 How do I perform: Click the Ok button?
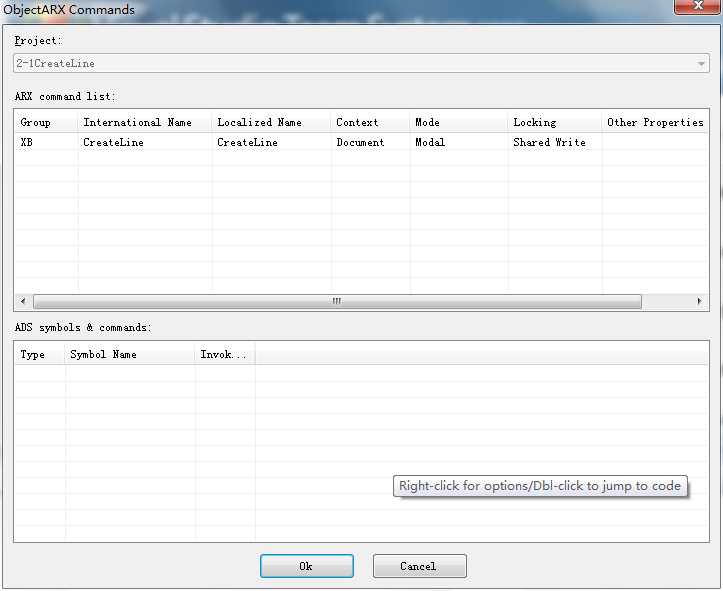pyautogui.click(x=307, y=566)
